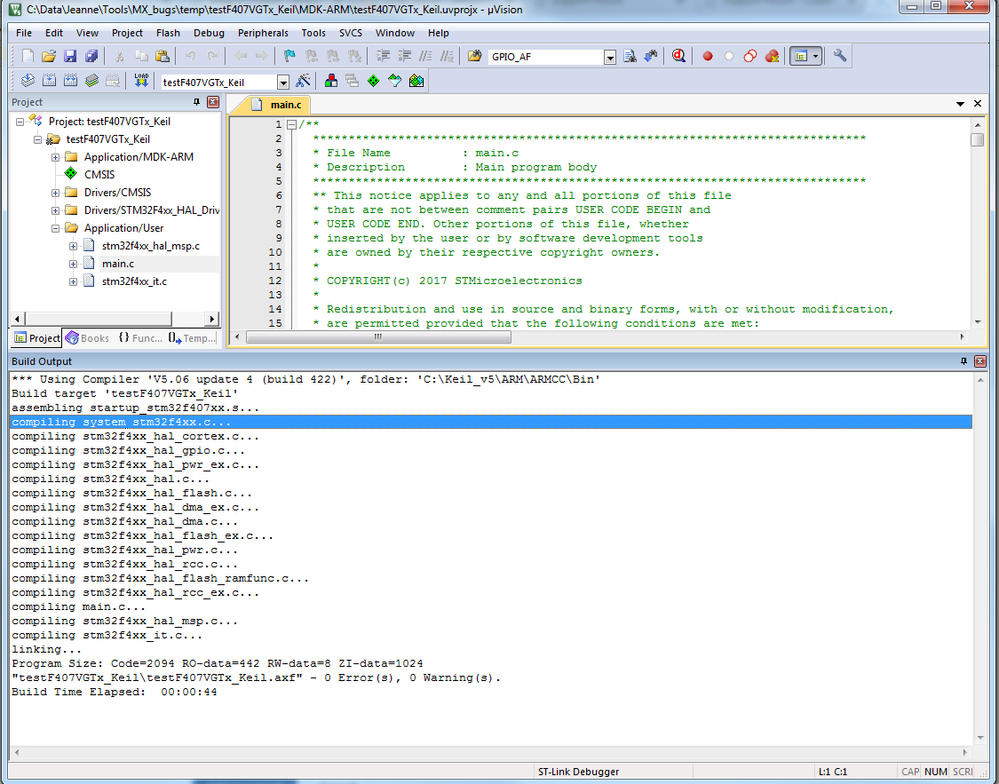The height and width of the screenshot is (784, 999).
Task: Collapse the testF407VGTx_Keil target folder node
Action: tap(38, 139)
